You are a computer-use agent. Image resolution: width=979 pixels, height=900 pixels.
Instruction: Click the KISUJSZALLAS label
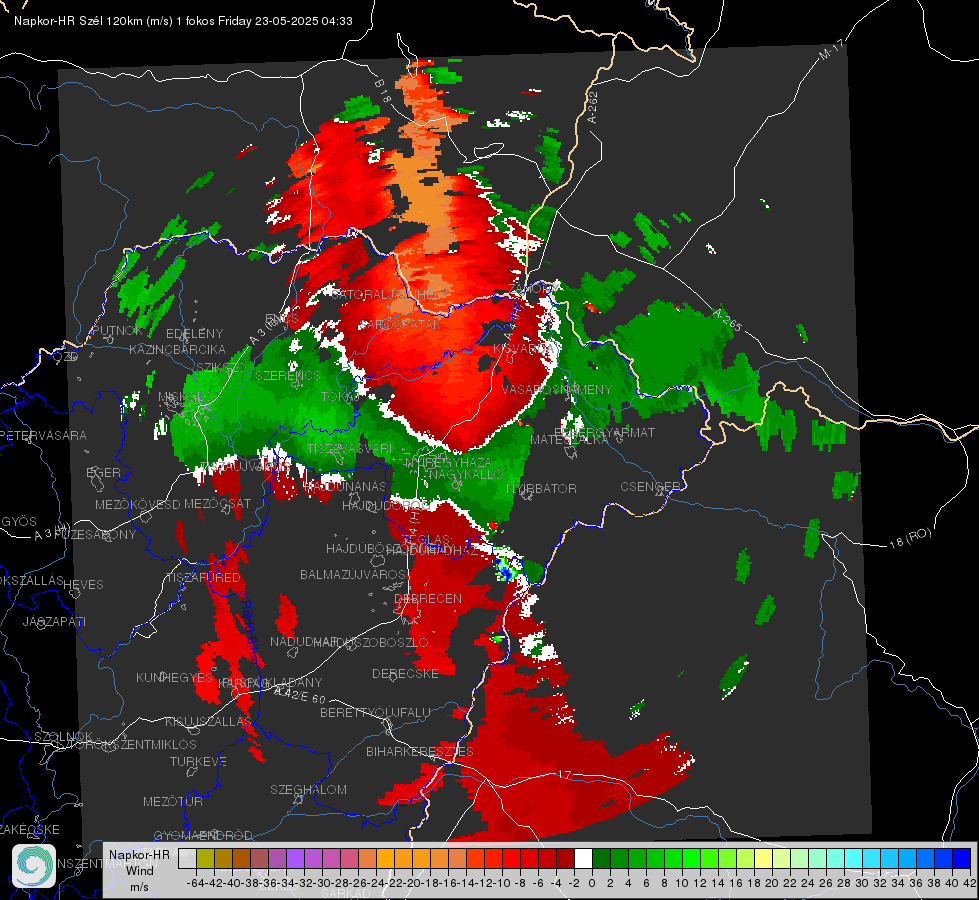[208, 721]
